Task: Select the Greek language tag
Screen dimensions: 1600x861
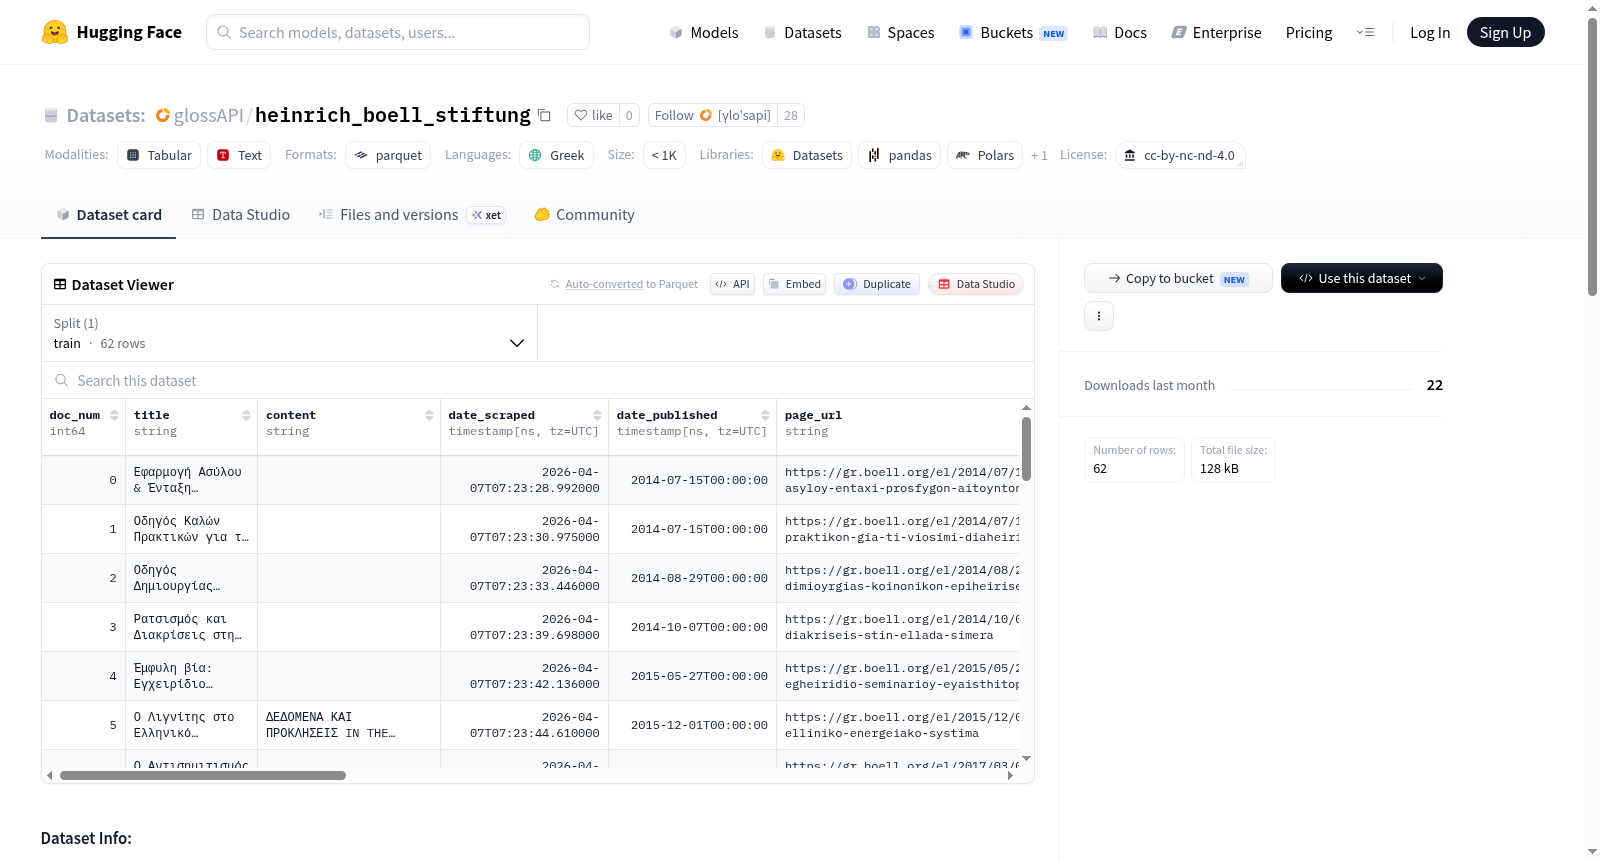Action: click(556, 155)
